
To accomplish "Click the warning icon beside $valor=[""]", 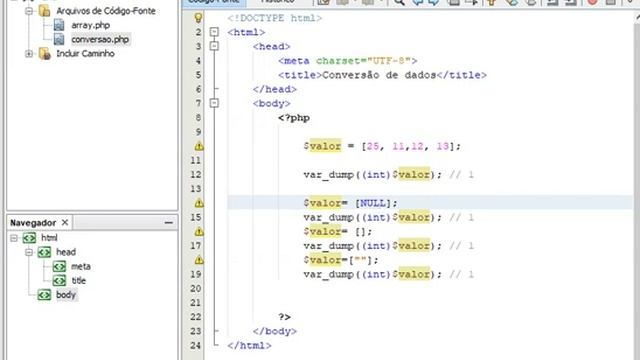I will click(x=199, y=260).
